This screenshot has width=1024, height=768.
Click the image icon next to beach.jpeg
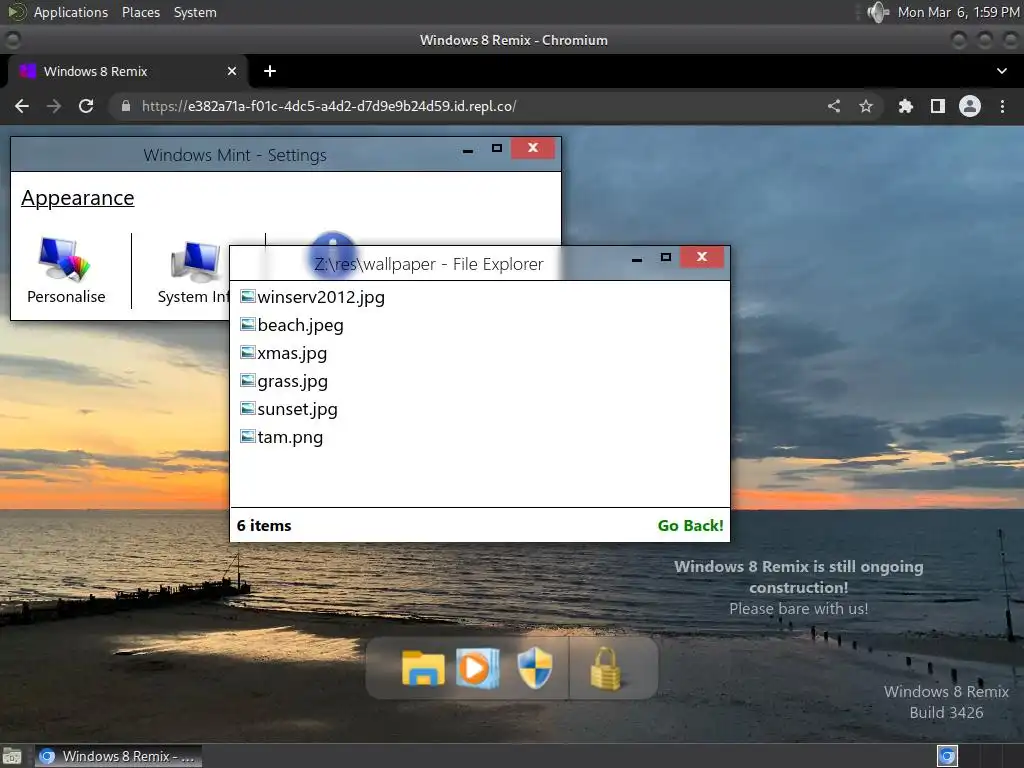pos(248,325)
